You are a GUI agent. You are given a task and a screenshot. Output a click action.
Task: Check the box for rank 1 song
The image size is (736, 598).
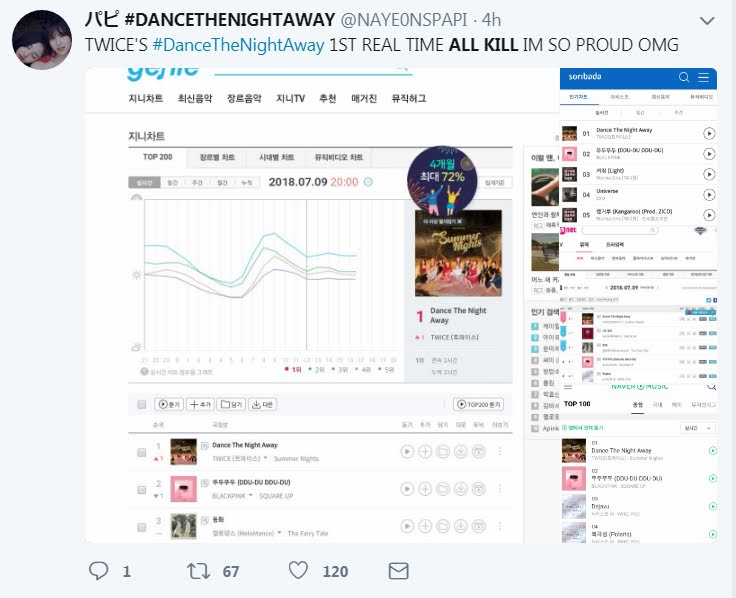coord(141,452)
